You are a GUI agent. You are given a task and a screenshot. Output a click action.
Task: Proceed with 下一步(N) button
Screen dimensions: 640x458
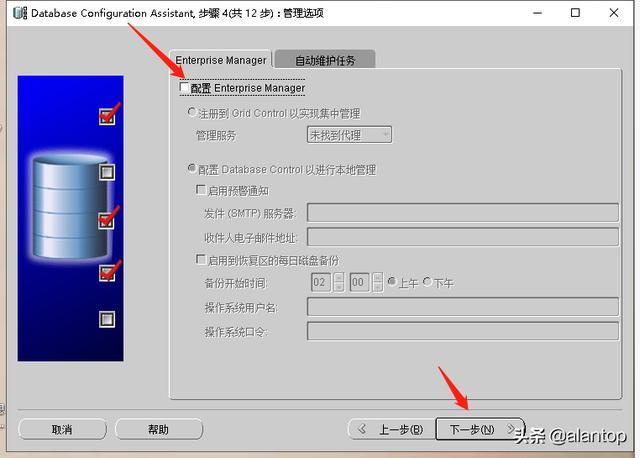(x=480, y=429)
